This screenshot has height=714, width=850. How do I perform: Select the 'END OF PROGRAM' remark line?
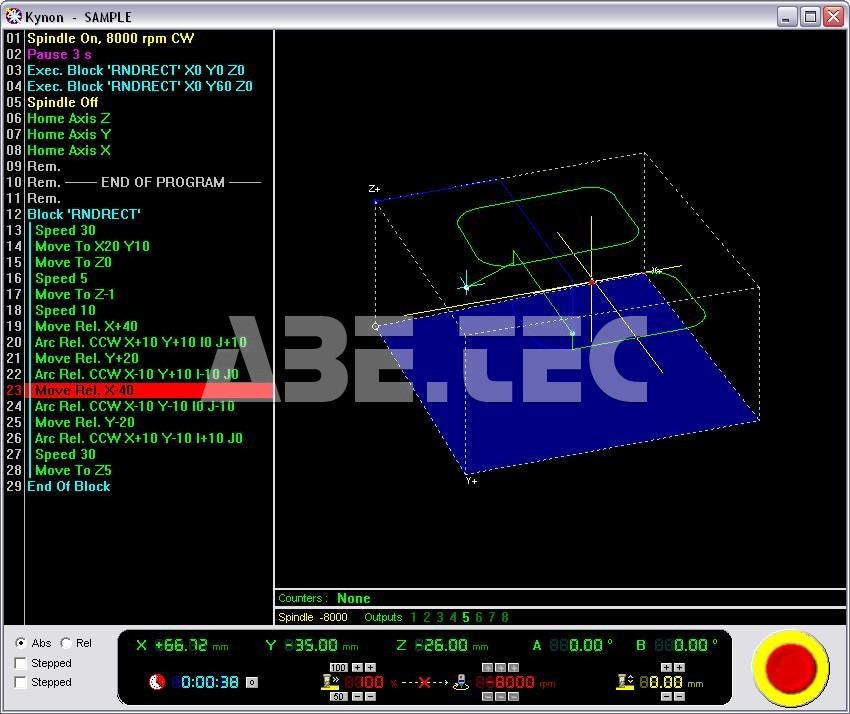(144, 182)
